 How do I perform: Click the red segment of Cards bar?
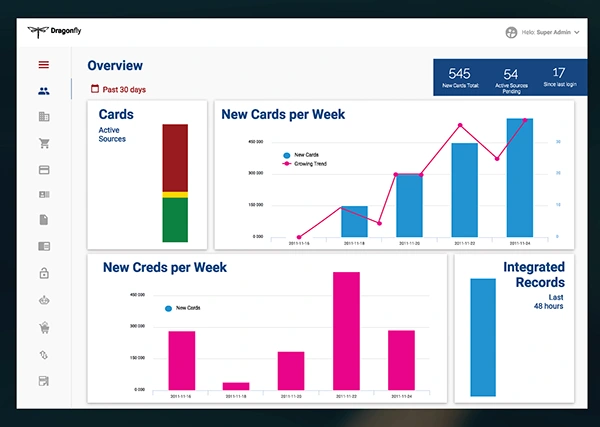(175, 158)
